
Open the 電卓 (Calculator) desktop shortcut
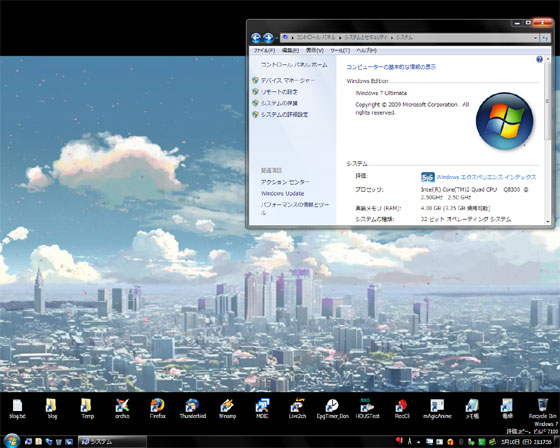coord(507,409)
